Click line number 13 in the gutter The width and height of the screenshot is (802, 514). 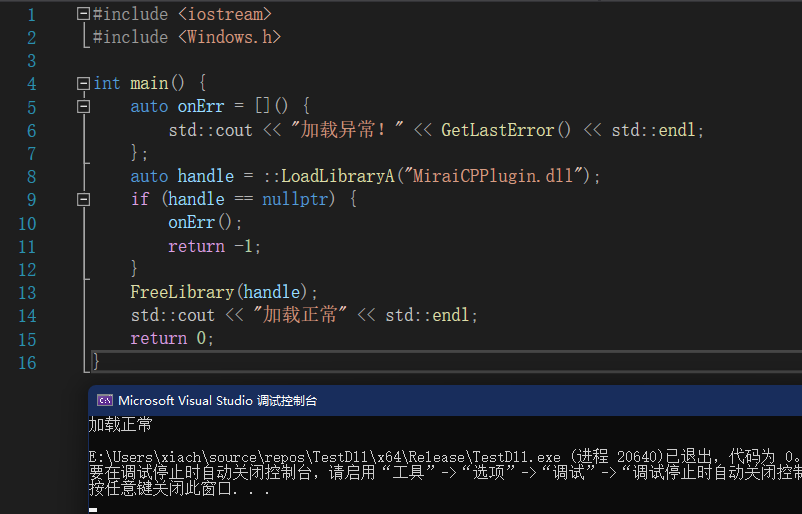pyautogui.click(x=28, y=293)
